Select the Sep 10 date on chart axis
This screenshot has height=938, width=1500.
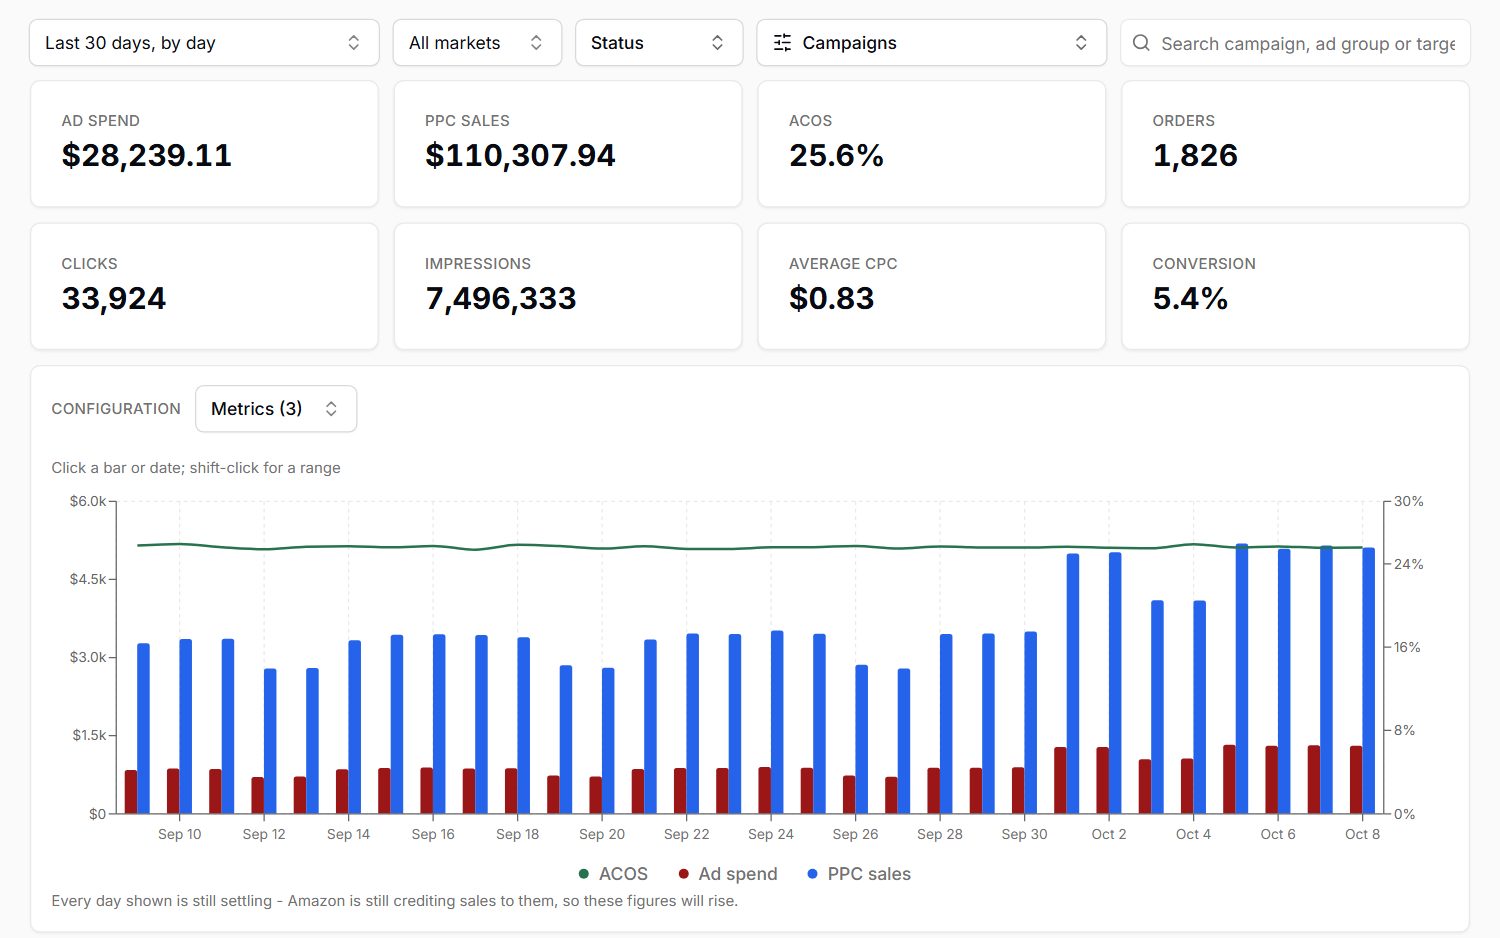point(180,834)
